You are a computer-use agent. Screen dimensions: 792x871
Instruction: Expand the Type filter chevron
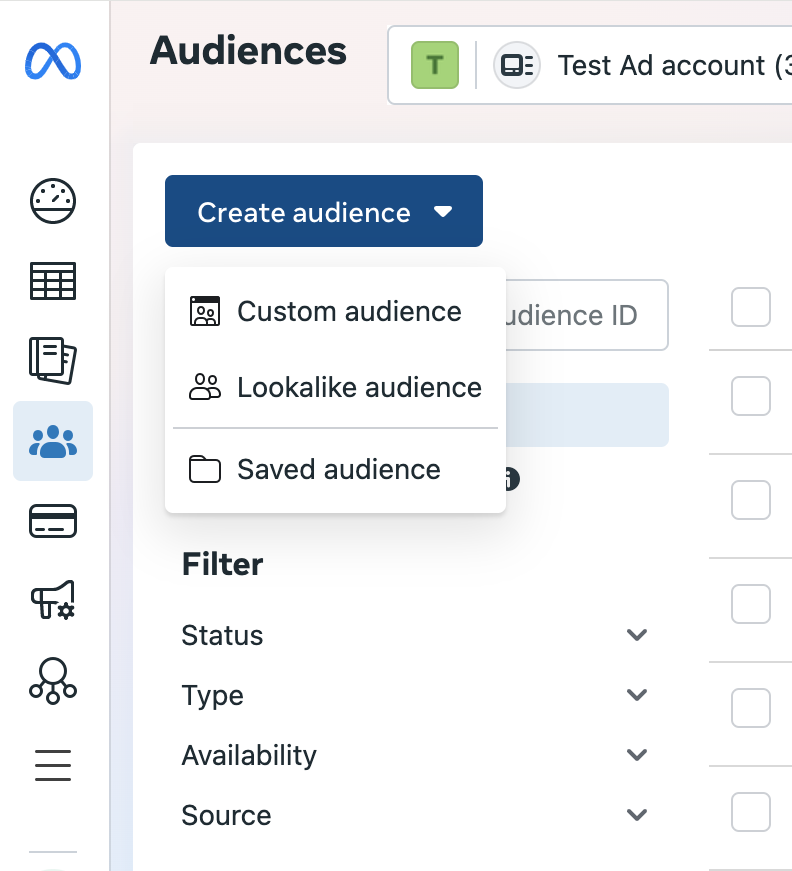pyautogui.click(x=637, y=695)
